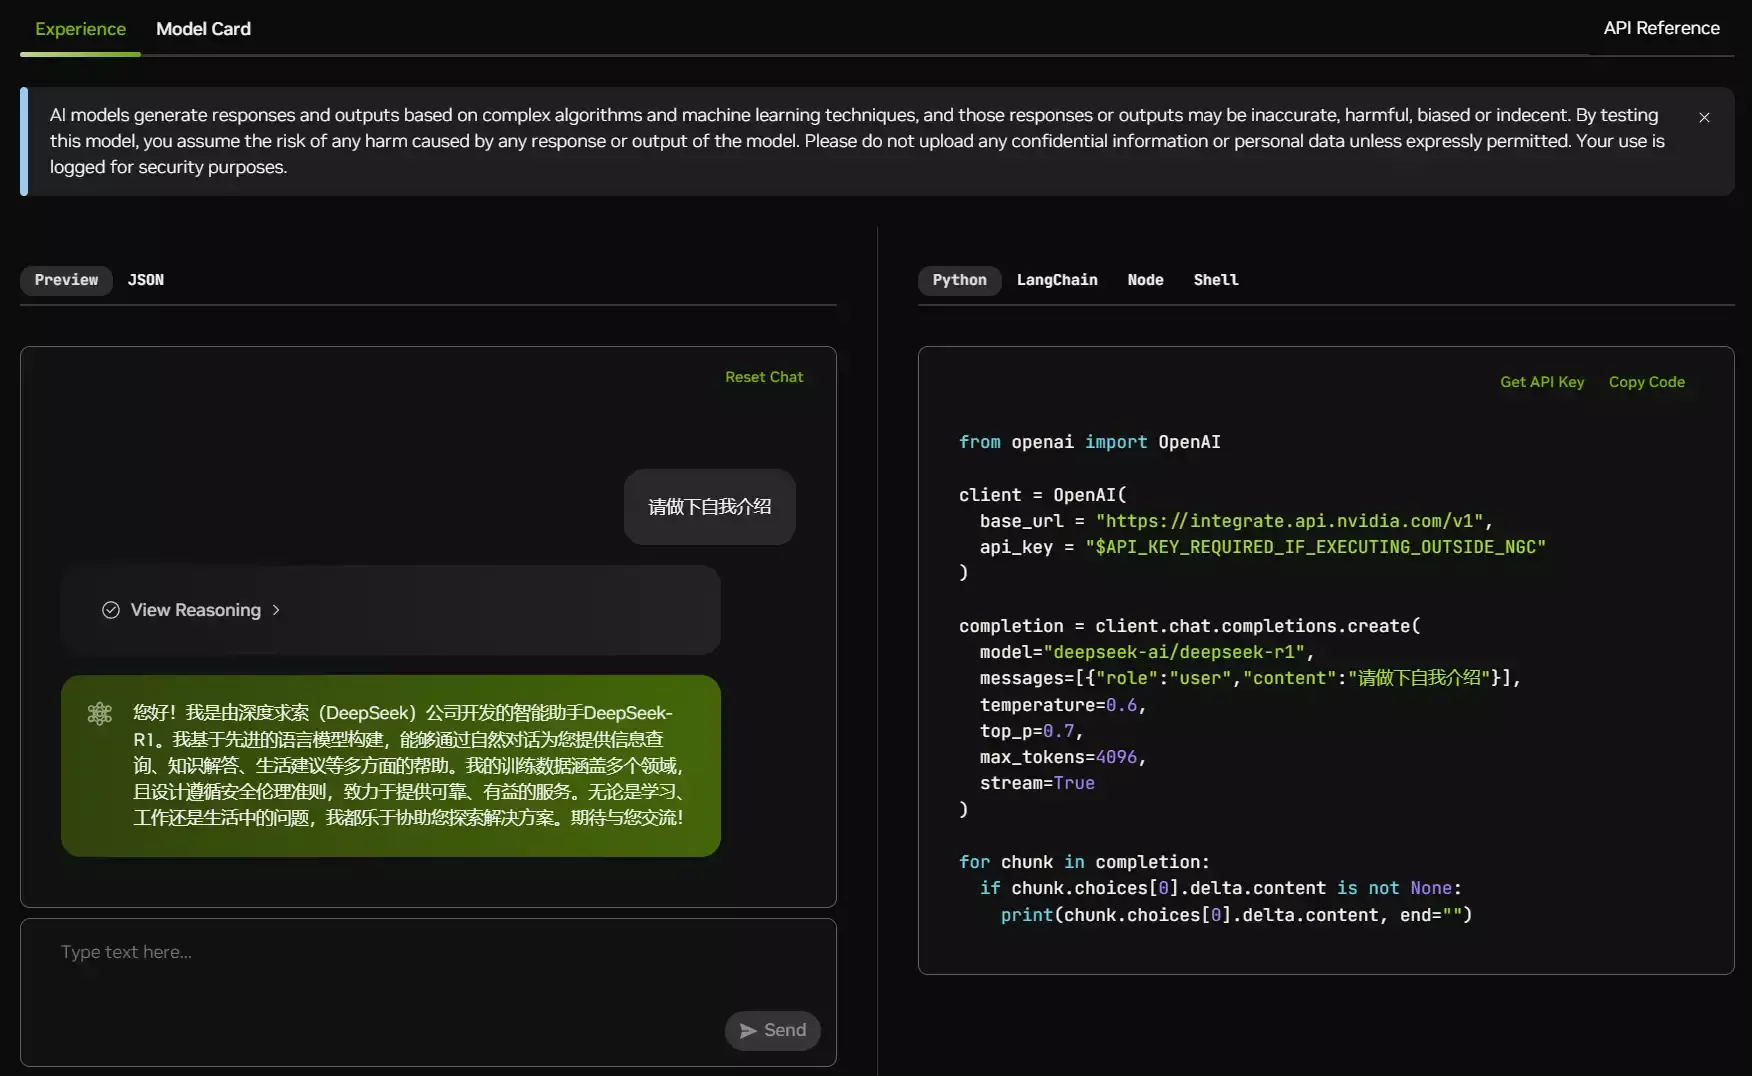Click the user message bubble
Viewport: 1752px width, 1076px height.
pos(709,507)
